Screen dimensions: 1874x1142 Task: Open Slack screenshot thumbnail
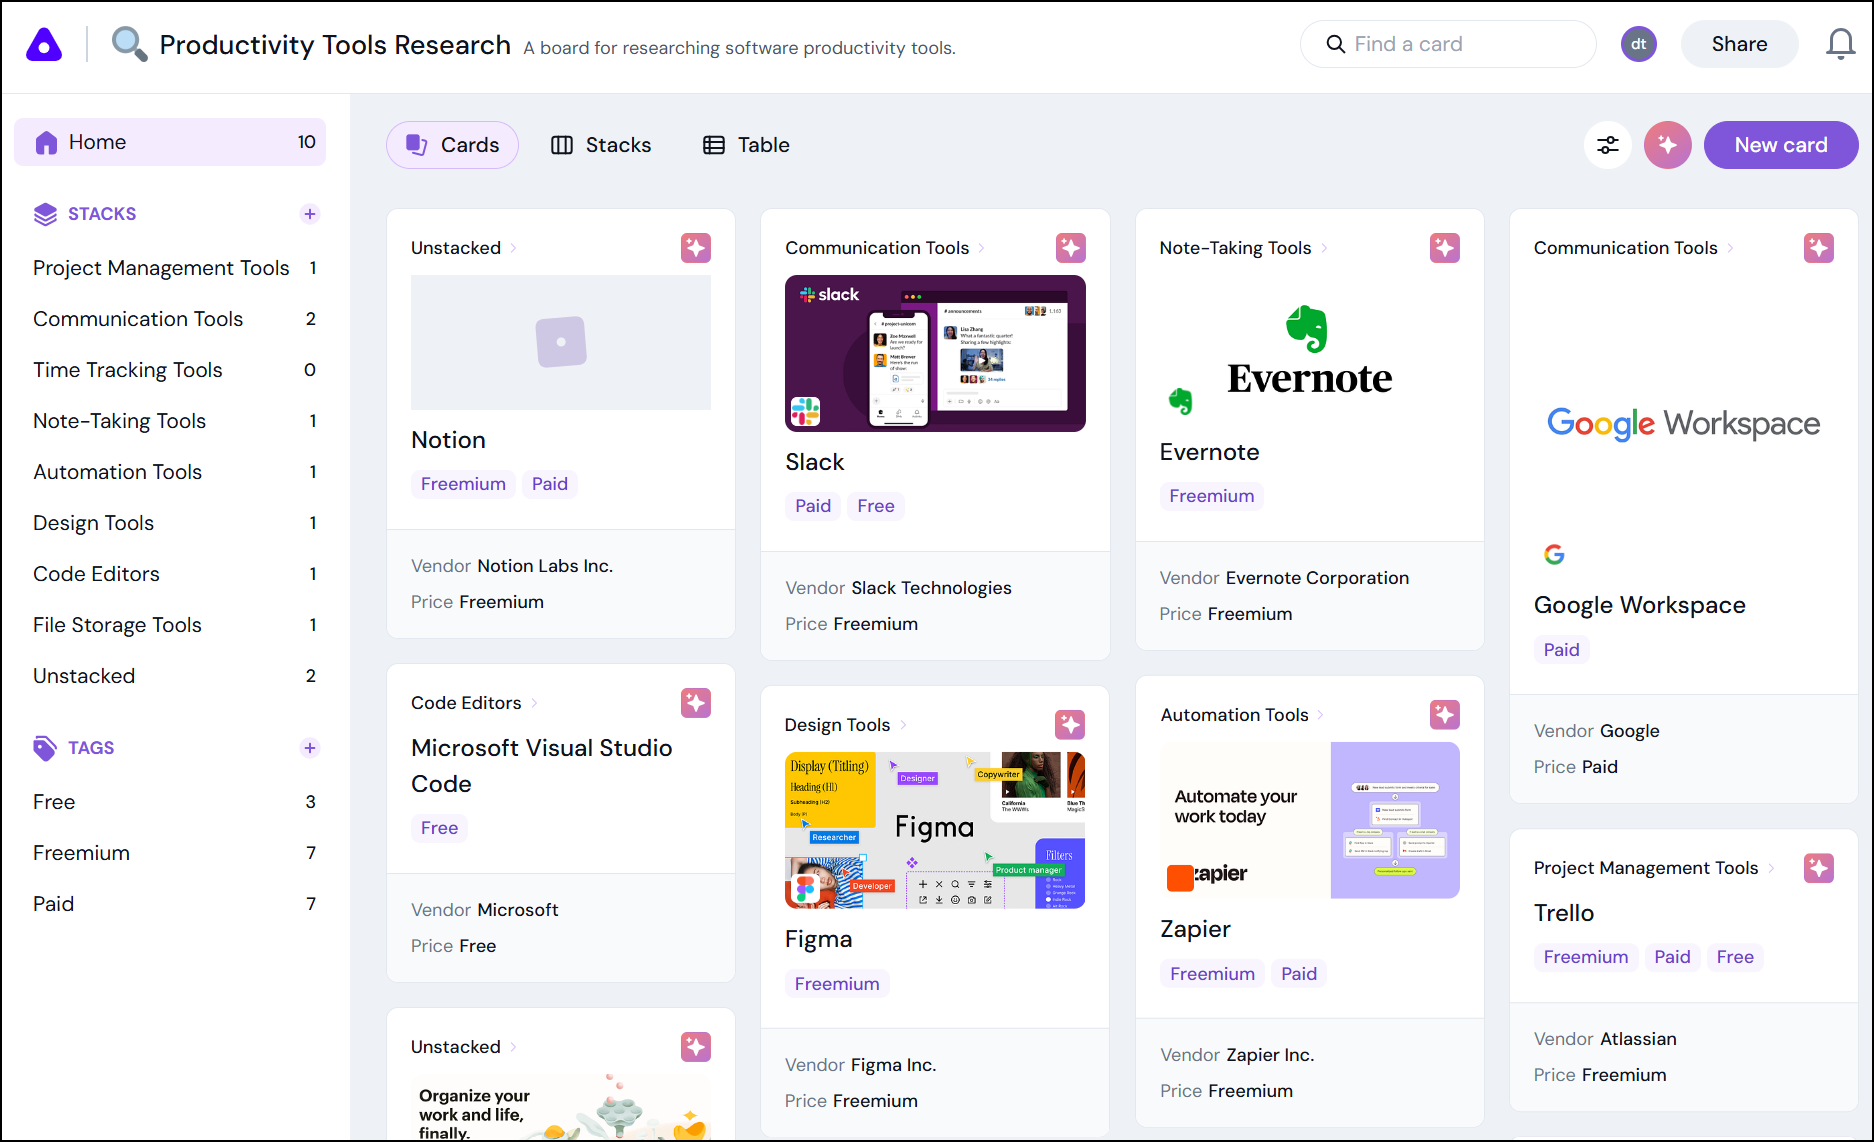[935, 353]
